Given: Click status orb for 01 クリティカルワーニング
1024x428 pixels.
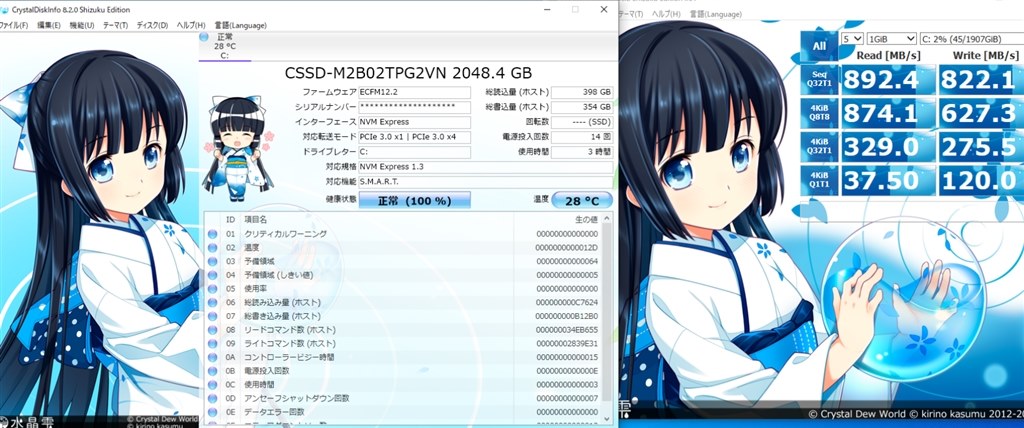Looking at the screenshot, I should (212, 234).
